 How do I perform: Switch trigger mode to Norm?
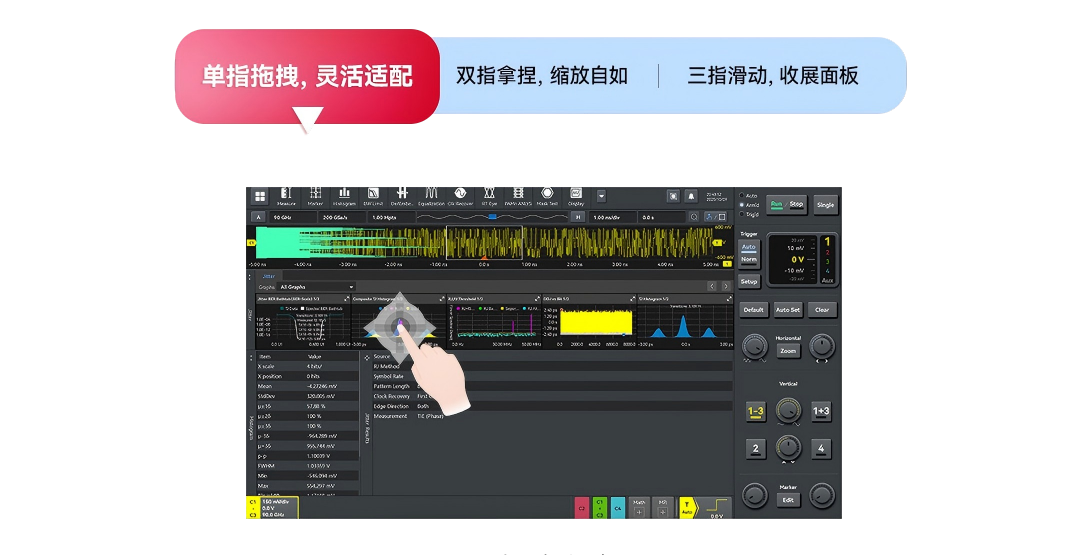pos(749,260)
